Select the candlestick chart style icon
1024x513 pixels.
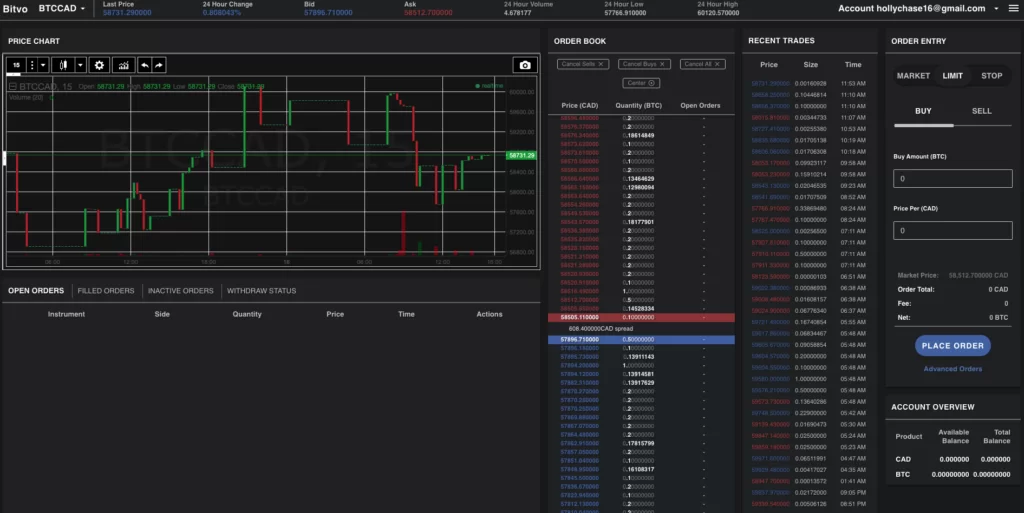point(63,65)
